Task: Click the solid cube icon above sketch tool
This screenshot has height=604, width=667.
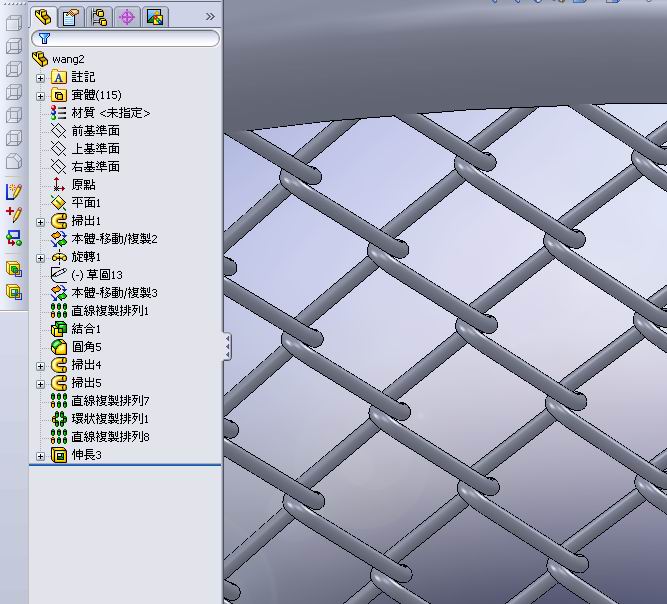Action: pos(14,161)
